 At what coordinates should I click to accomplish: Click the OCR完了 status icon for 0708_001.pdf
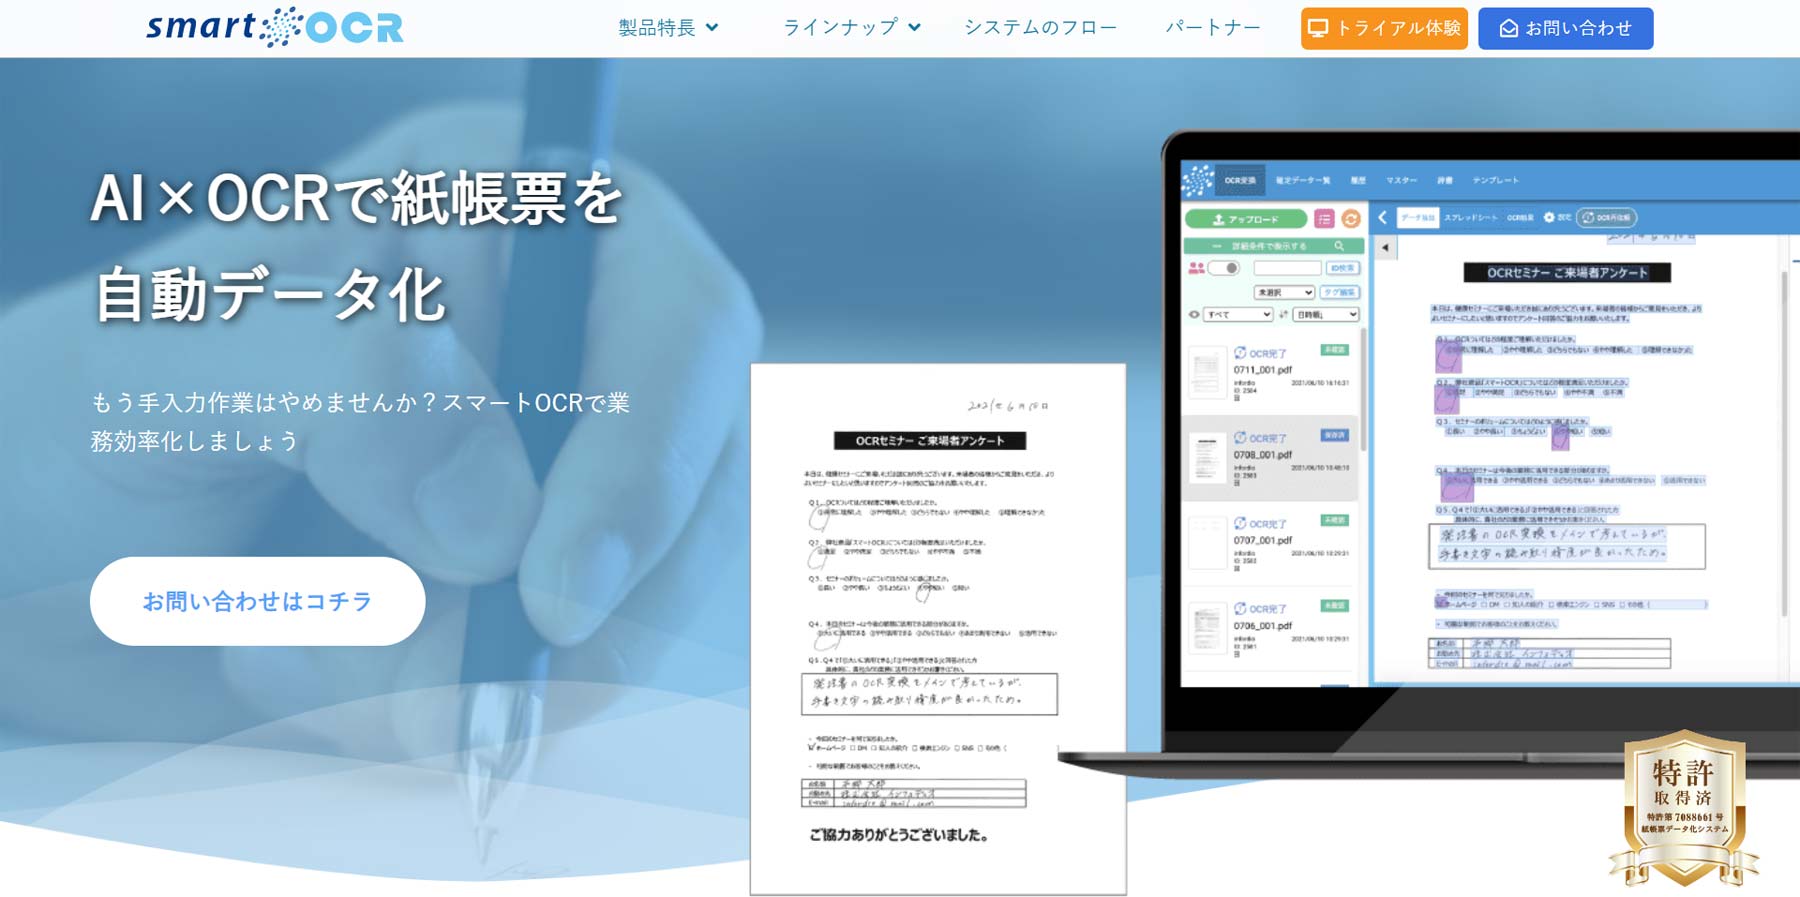[x=1240, y=438]
